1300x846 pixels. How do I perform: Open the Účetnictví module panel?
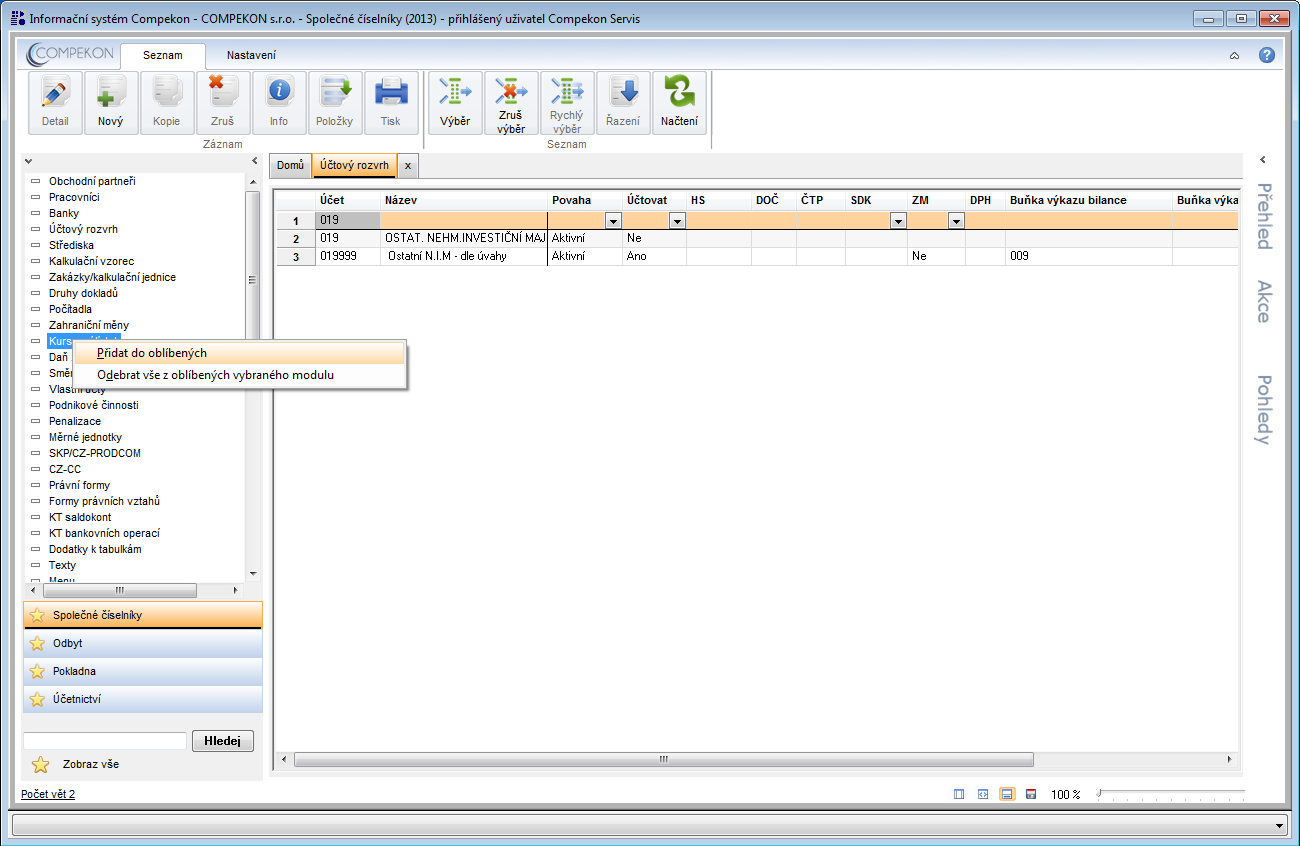point(142,699)
